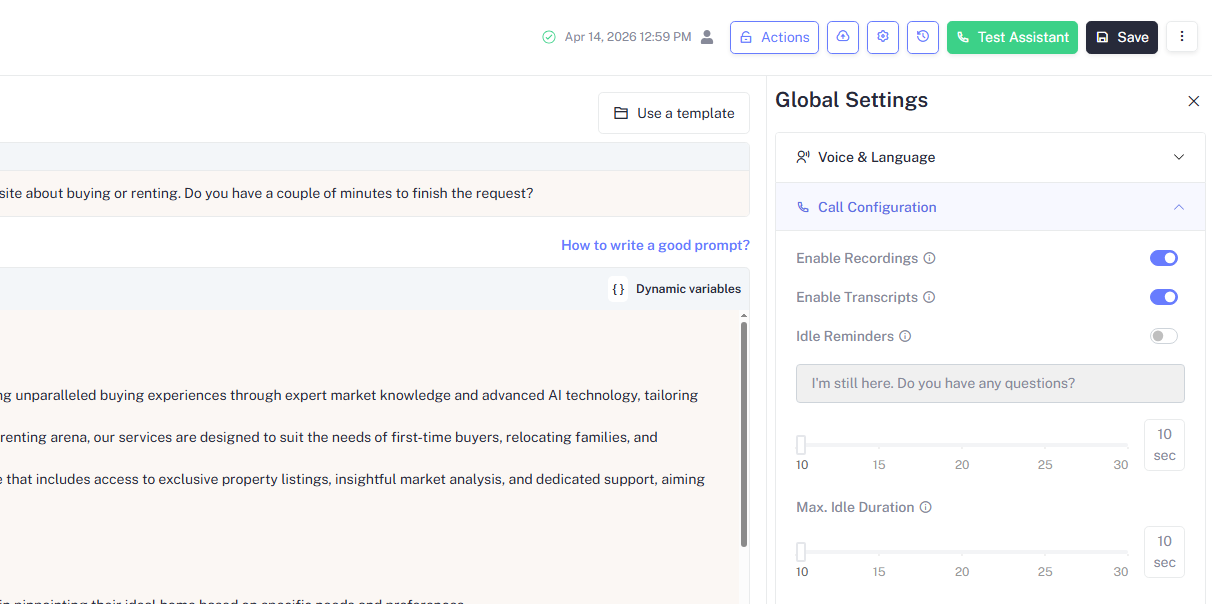Disable the Enable Recordings toggle
The height and width of the screenshot is (604, 1212).
[x=1163, y=258]
